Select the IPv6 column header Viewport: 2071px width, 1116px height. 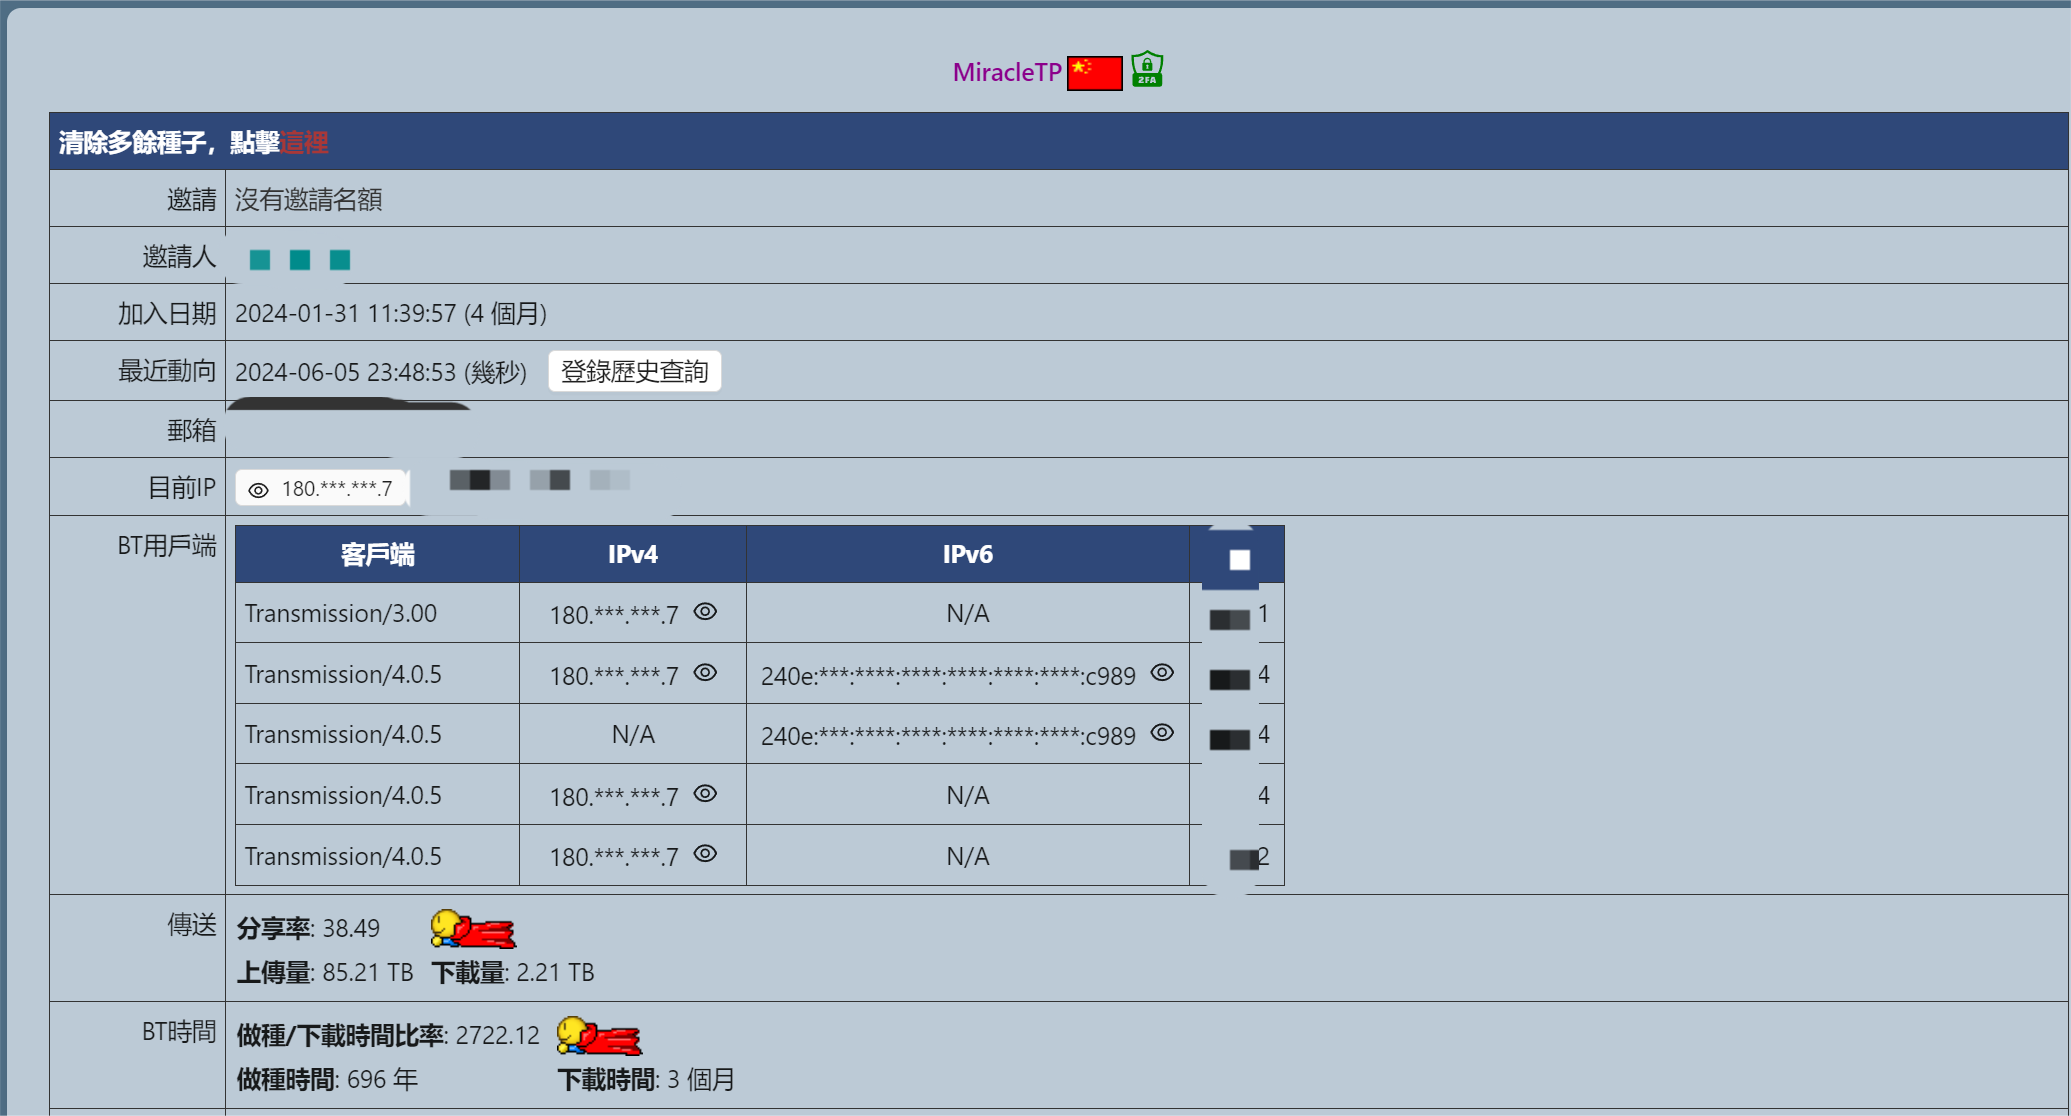(x=968, y=554)
